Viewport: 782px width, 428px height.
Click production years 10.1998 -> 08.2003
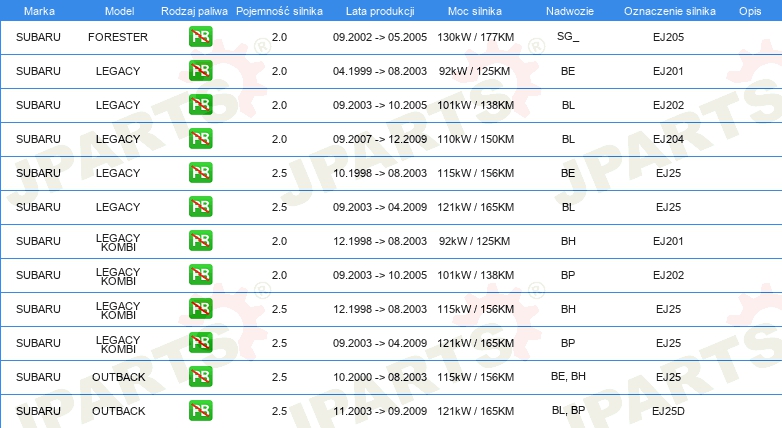pos(380,173)
